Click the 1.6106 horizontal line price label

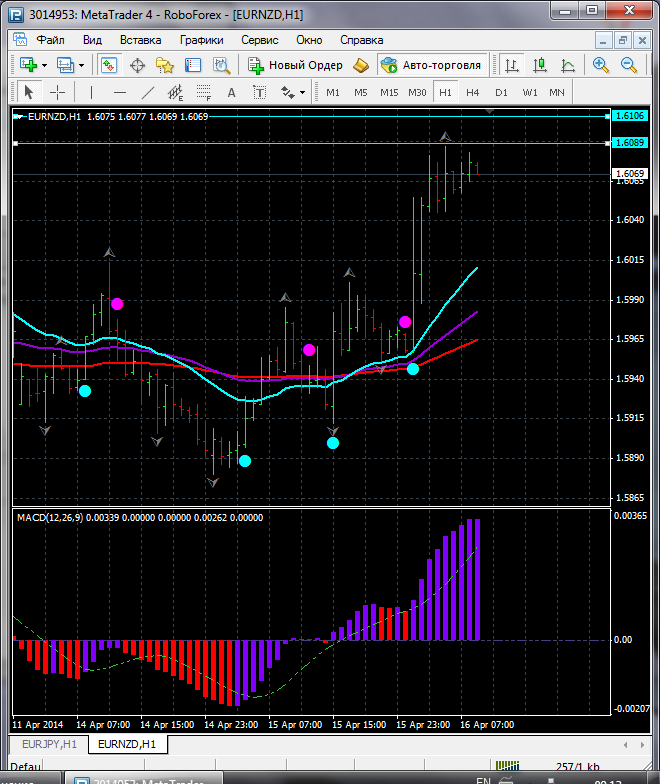629,116
